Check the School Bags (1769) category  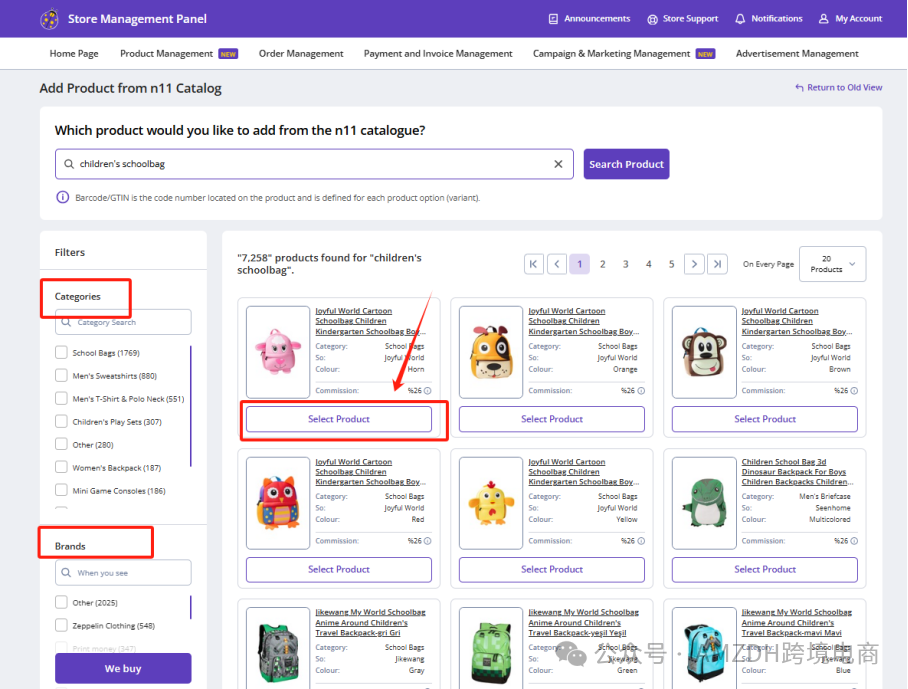point(61,353)
